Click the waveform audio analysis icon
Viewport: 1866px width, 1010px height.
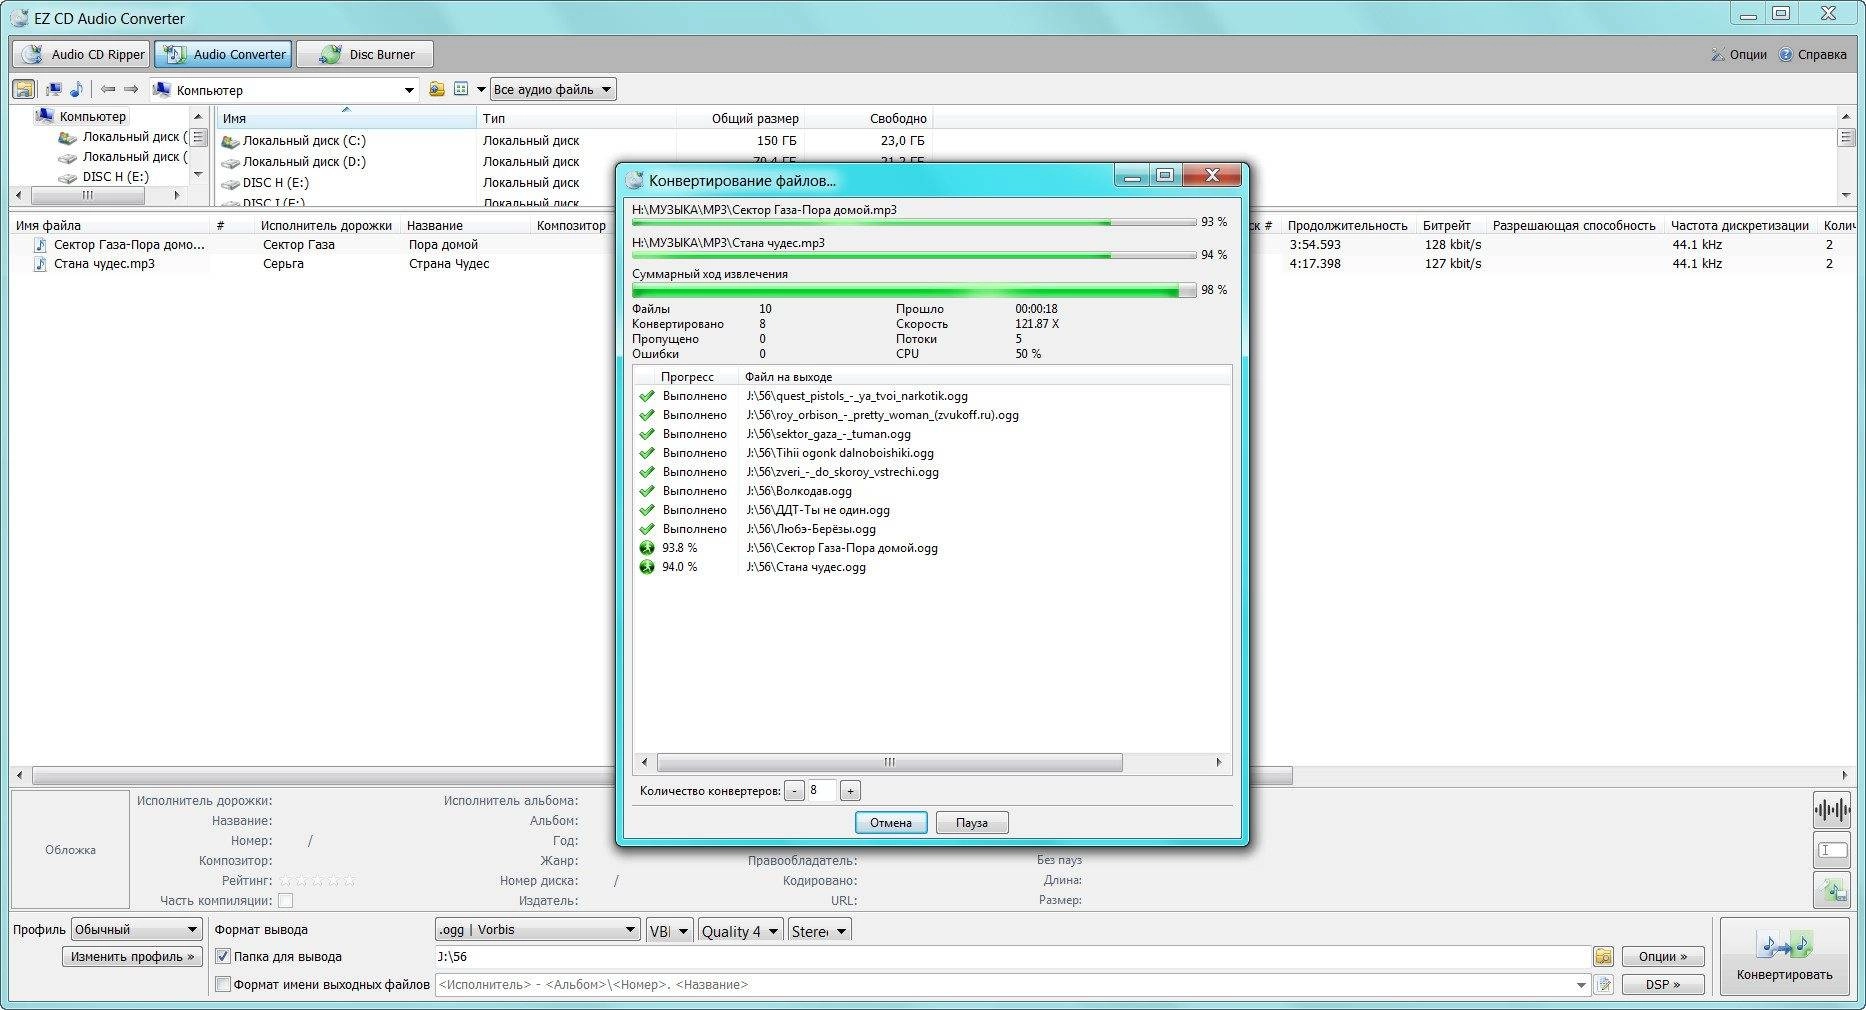tap(1831, 810)
